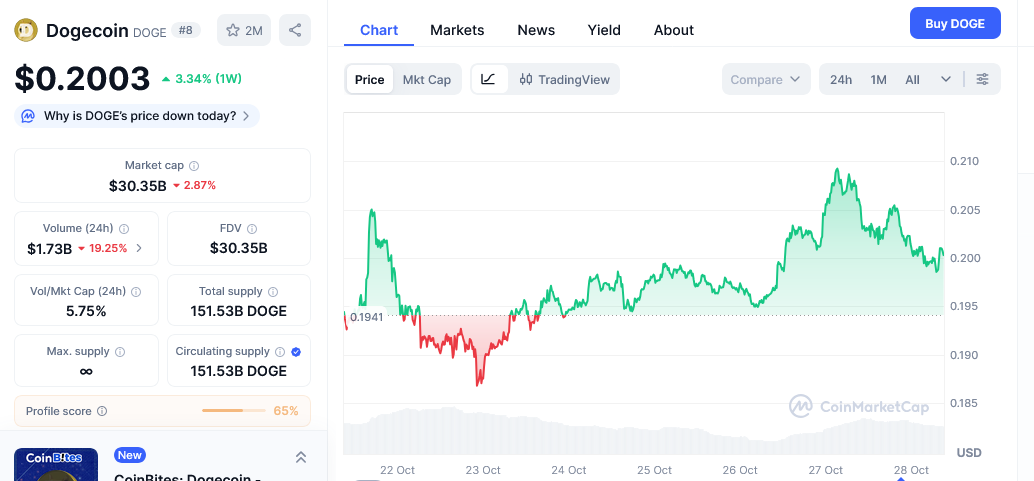Open chart settings sliders icon
Viewport: 1034px width, 481px height.
(x=982, y=79)
